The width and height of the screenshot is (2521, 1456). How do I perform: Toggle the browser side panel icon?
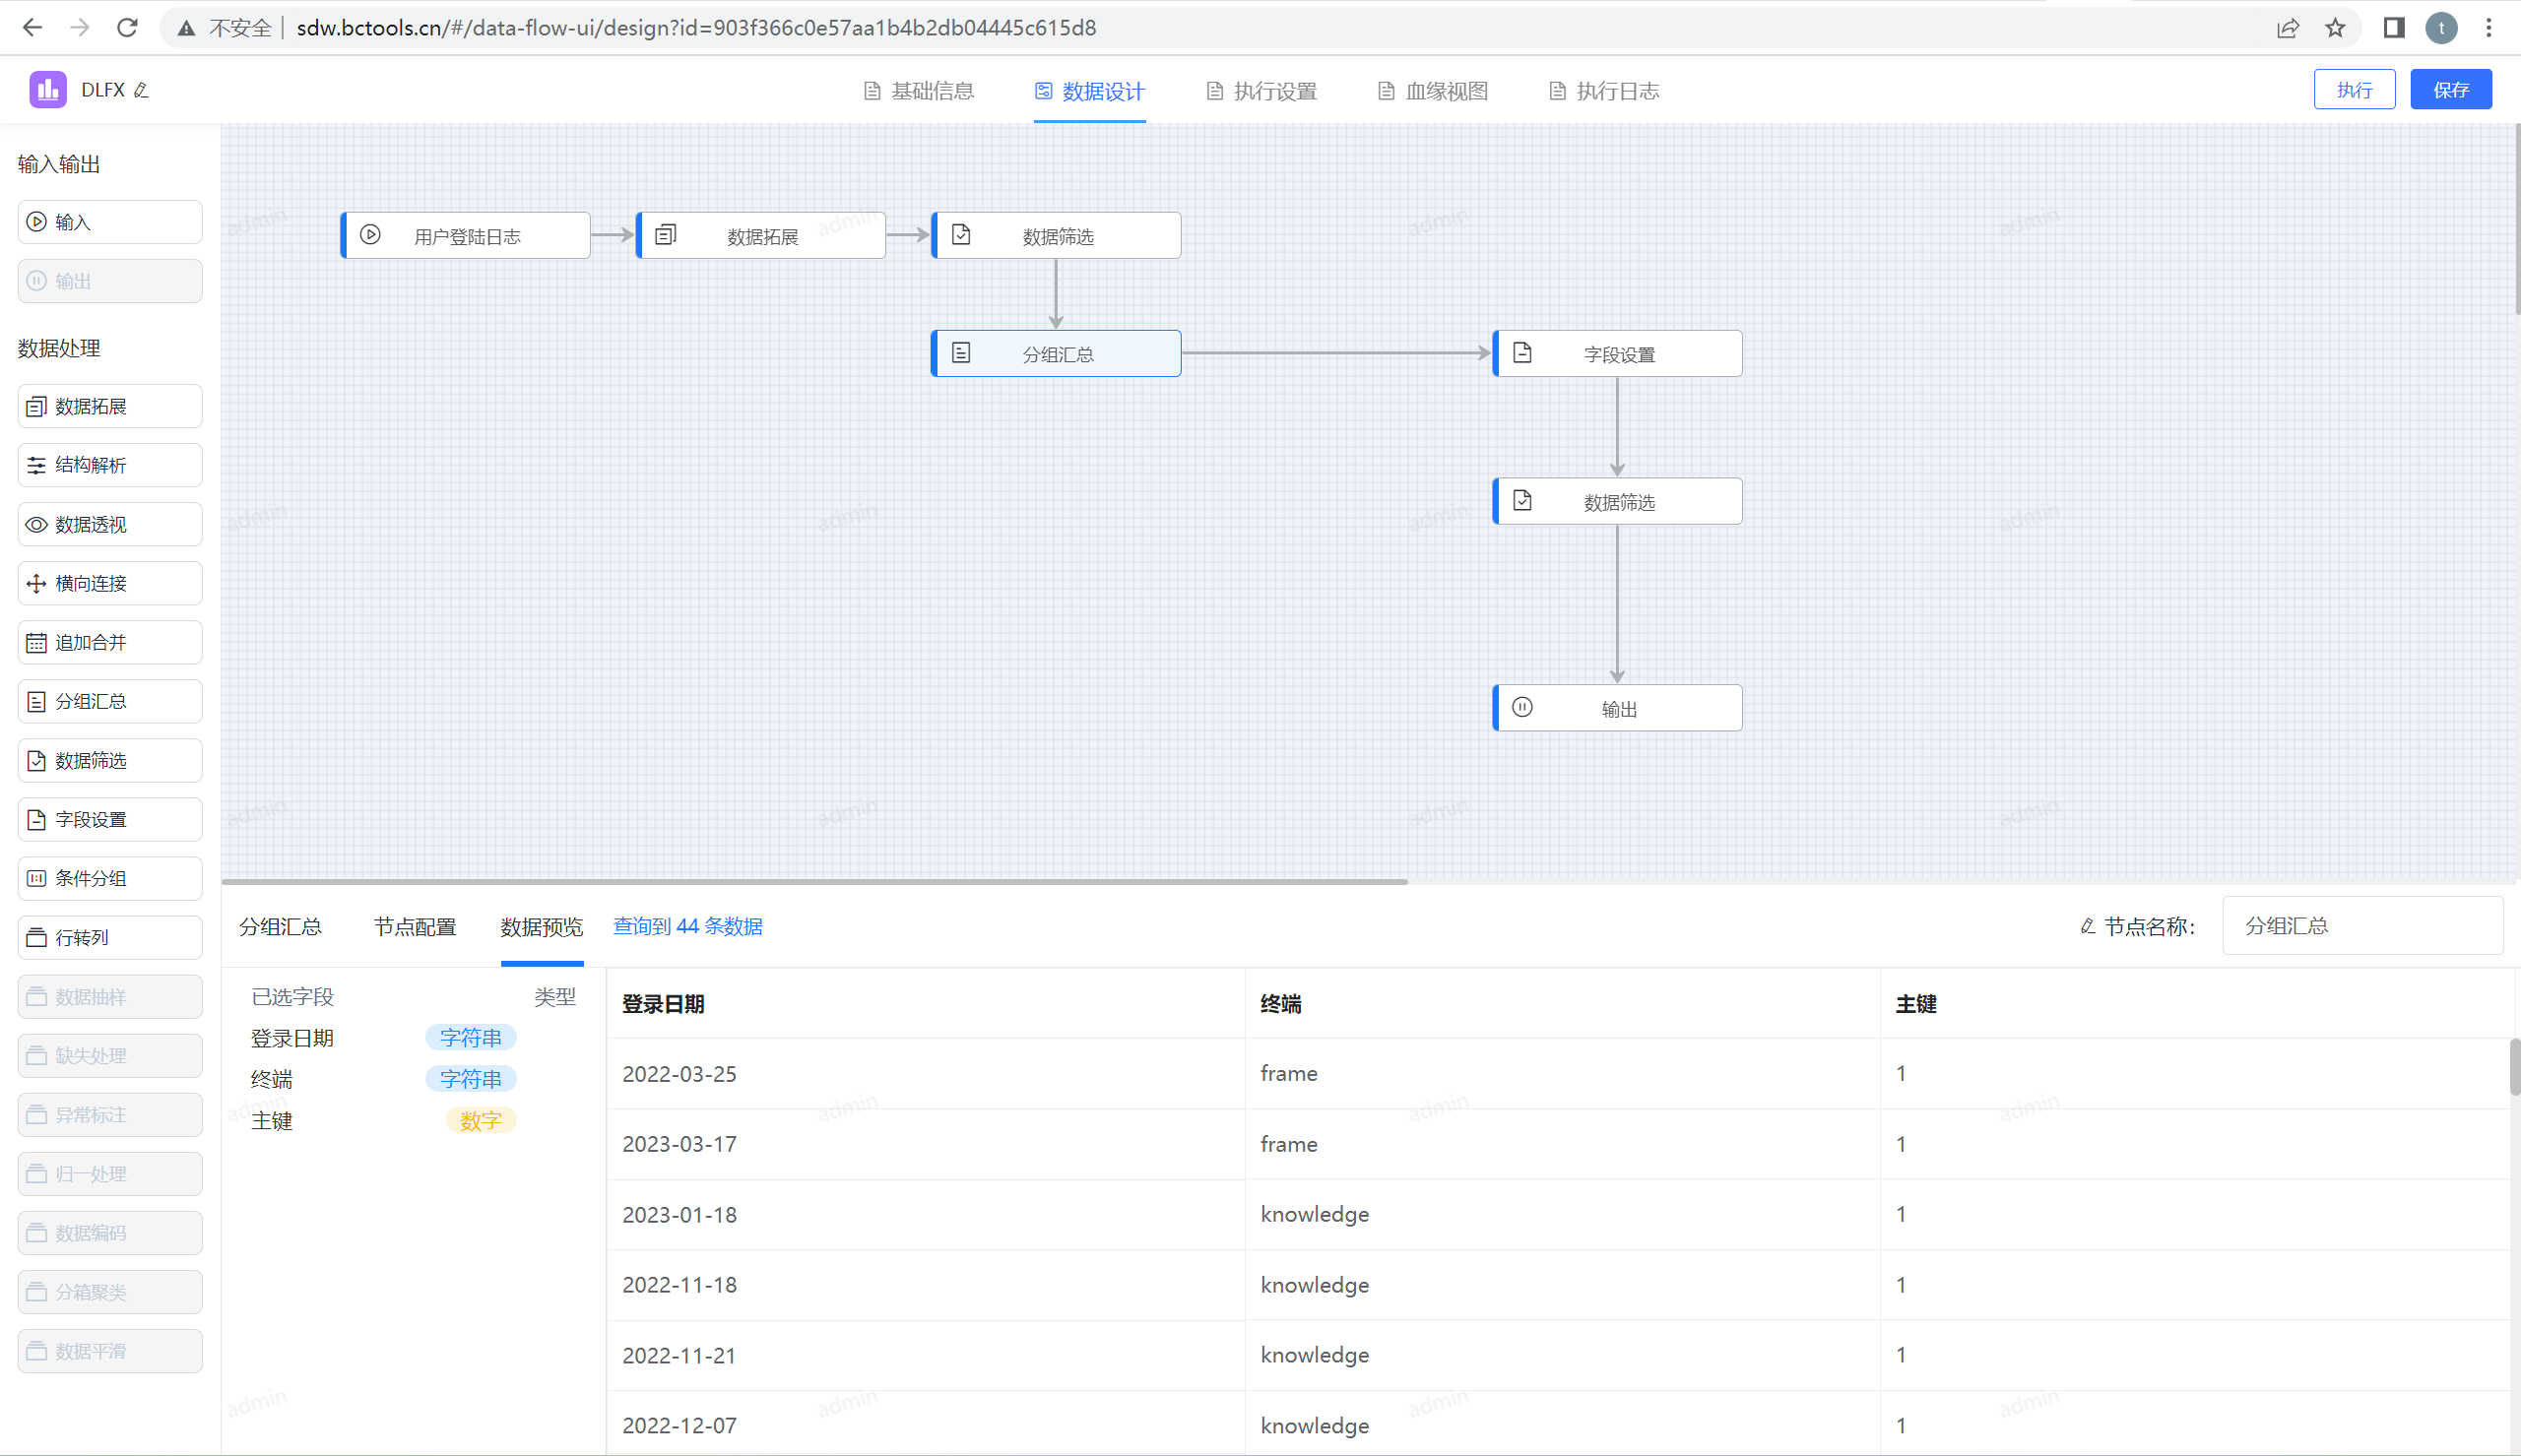pyautogui.click(x=2394, y=28)
